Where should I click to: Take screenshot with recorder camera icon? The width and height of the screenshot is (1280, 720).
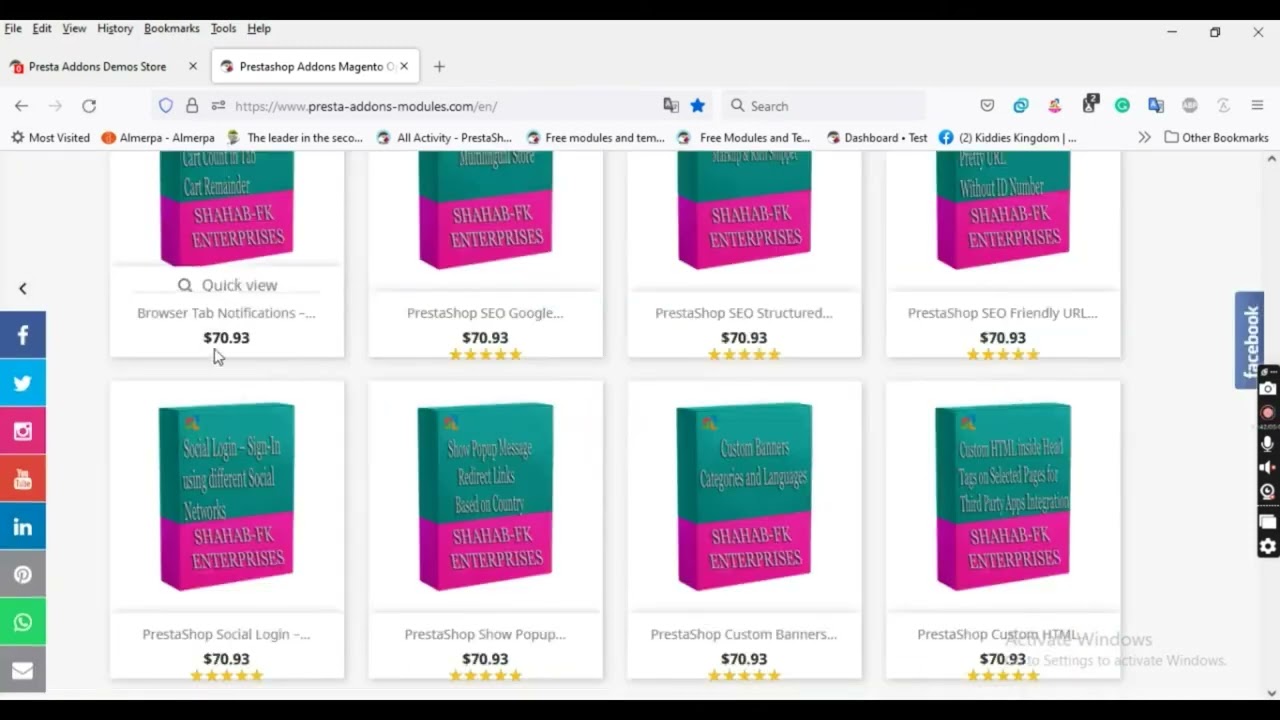point(1268,388)
